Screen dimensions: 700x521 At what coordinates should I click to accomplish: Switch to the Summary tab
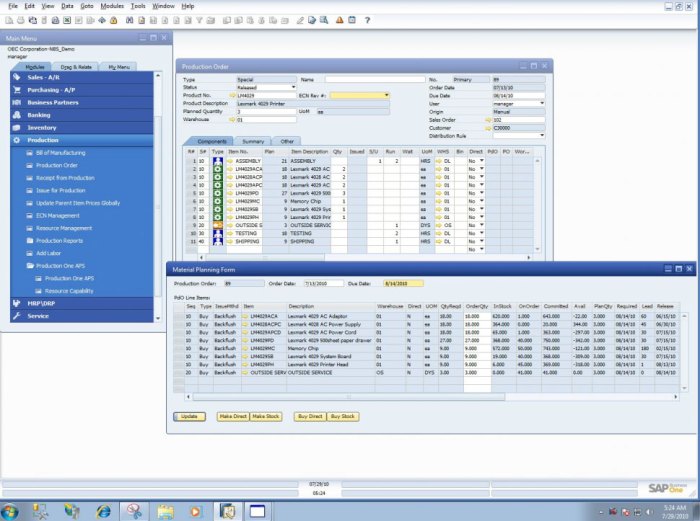[x=253, y=141]
